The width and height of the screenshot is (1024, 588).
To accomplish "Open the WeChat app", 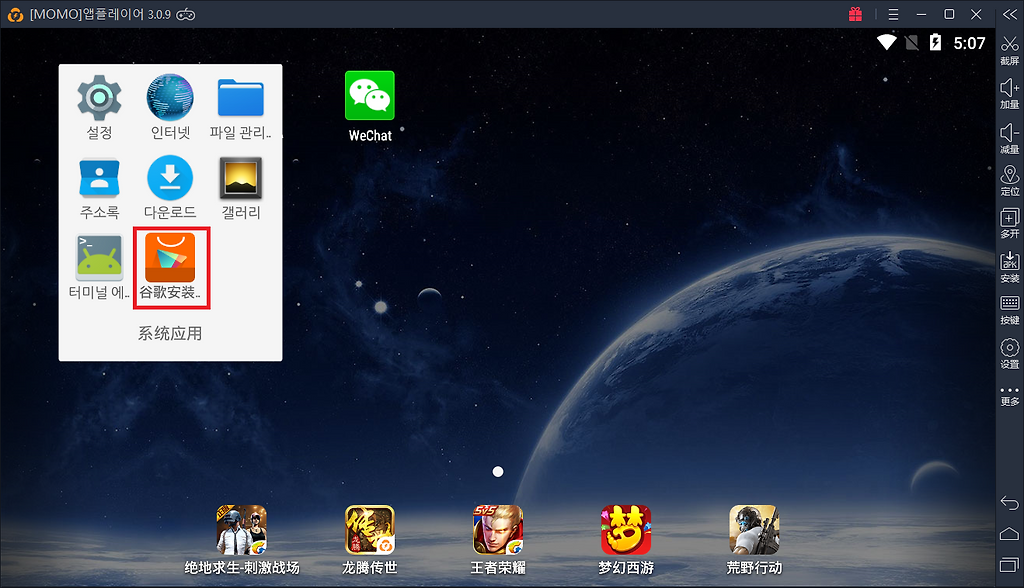I will (369, 97).
